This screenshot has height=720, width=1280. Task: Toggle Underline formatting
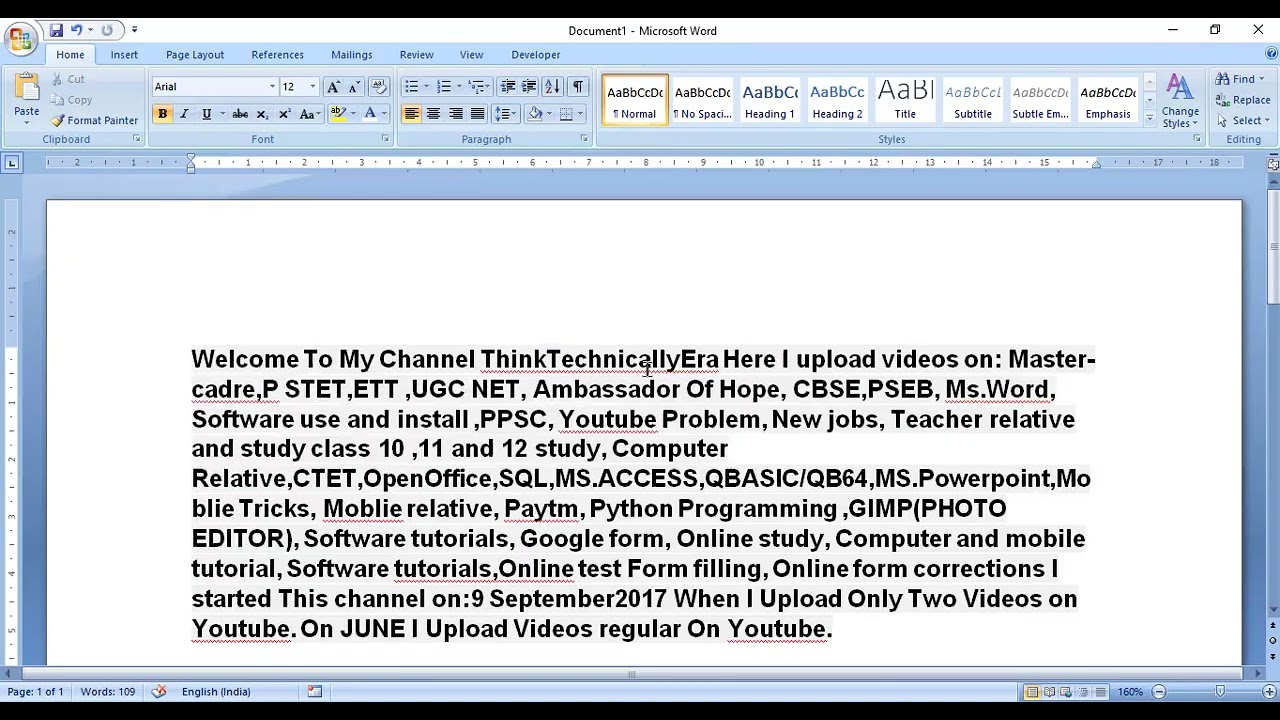206,114
